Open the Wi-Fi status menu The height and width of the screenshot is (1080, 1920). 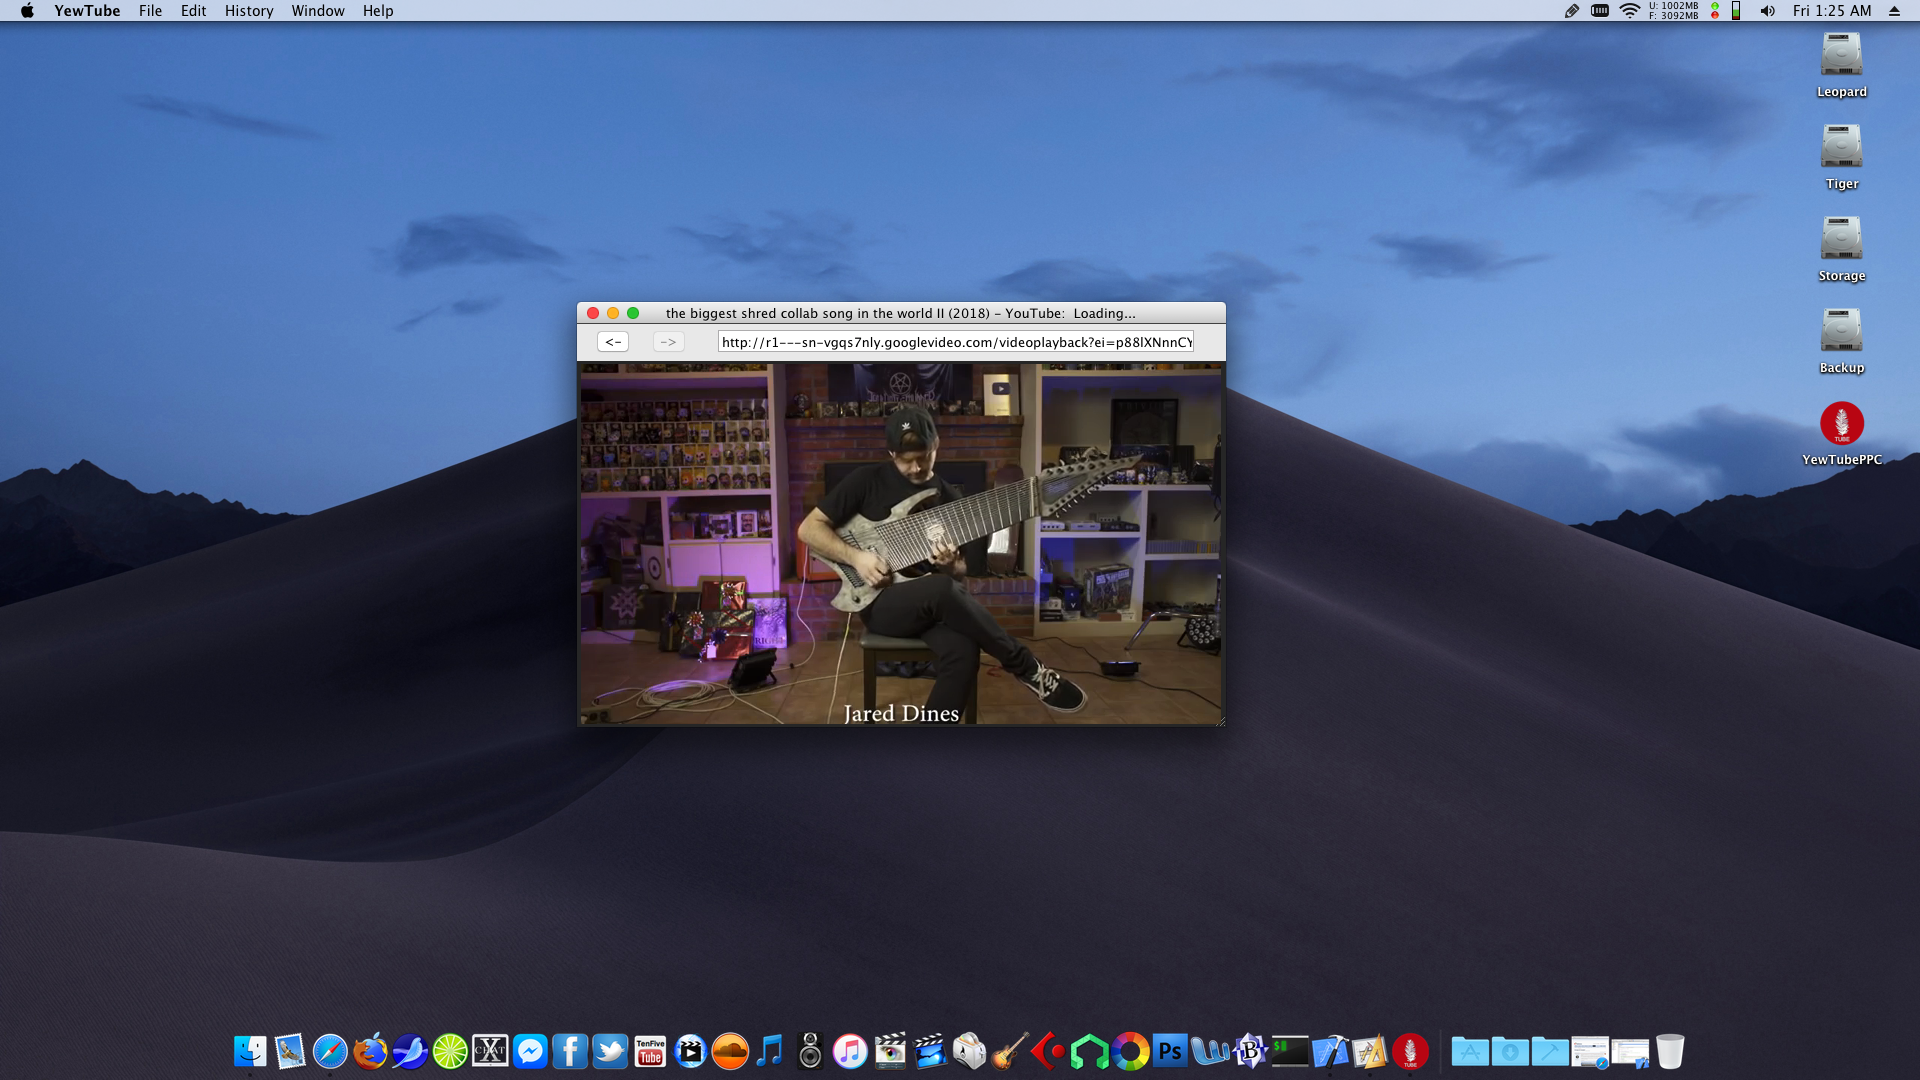pyautogui.click(x=1629, y=11)
